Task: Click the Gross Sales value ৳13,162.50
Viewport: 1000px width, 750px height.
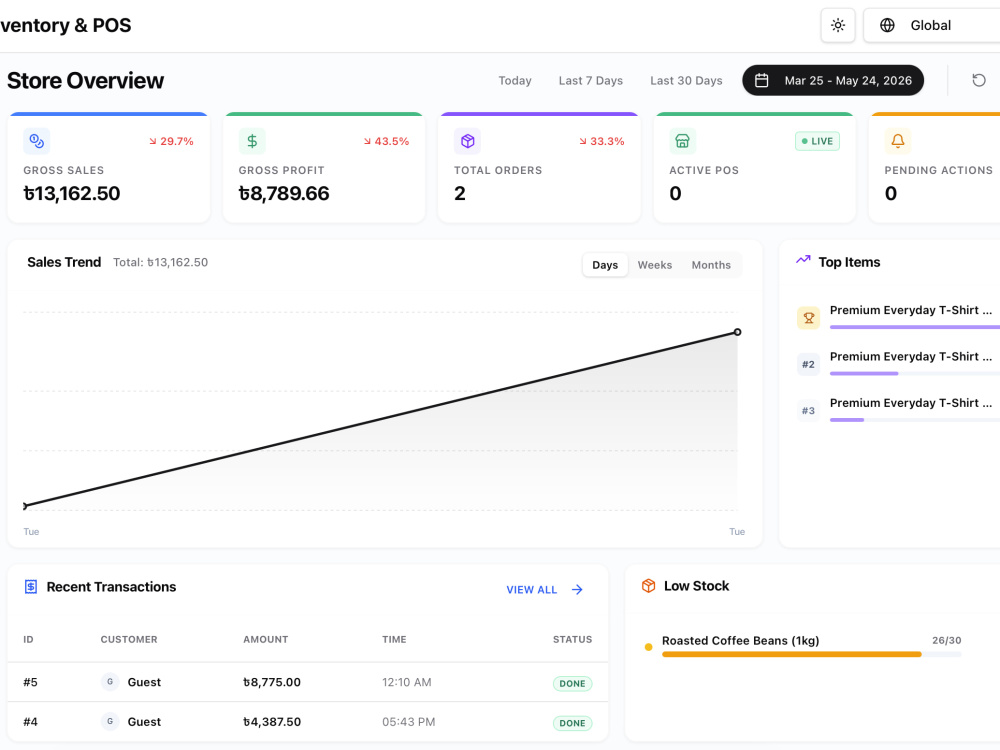Action: [71, 193]
